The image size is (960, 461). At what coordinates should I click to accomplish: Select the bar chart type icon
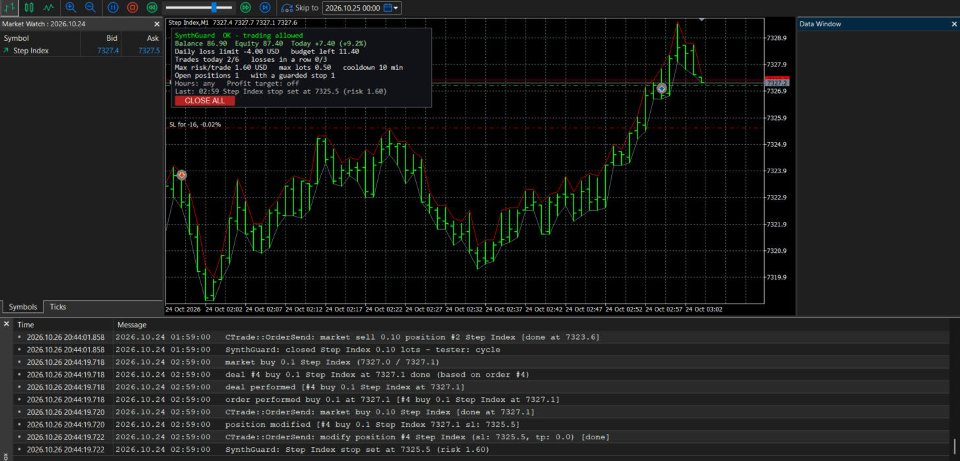[x=9, y=7]
